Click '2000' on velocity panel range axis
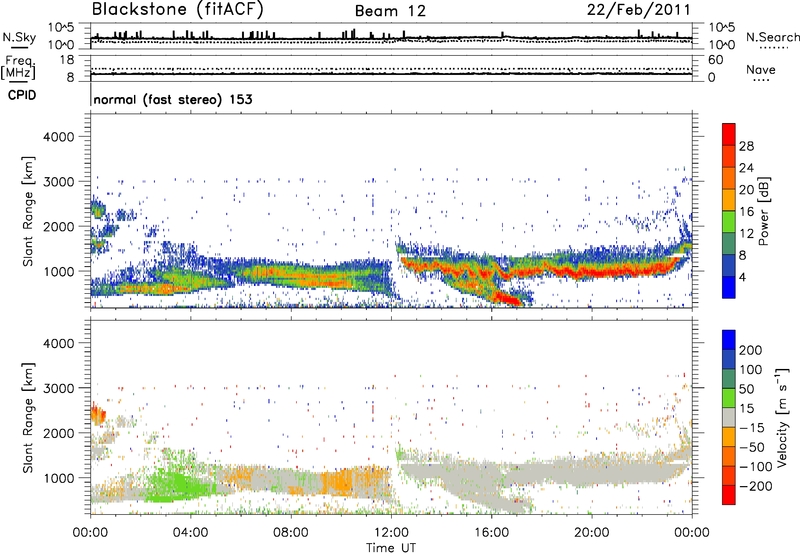The image size is (800, 554). 59,433
